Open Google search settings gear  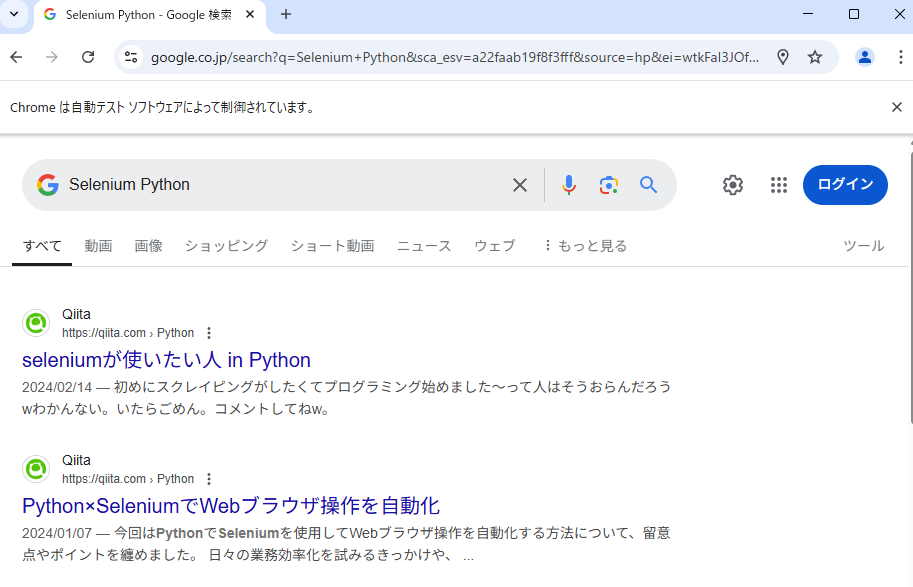pyautogui.click(x=733, y=185)
